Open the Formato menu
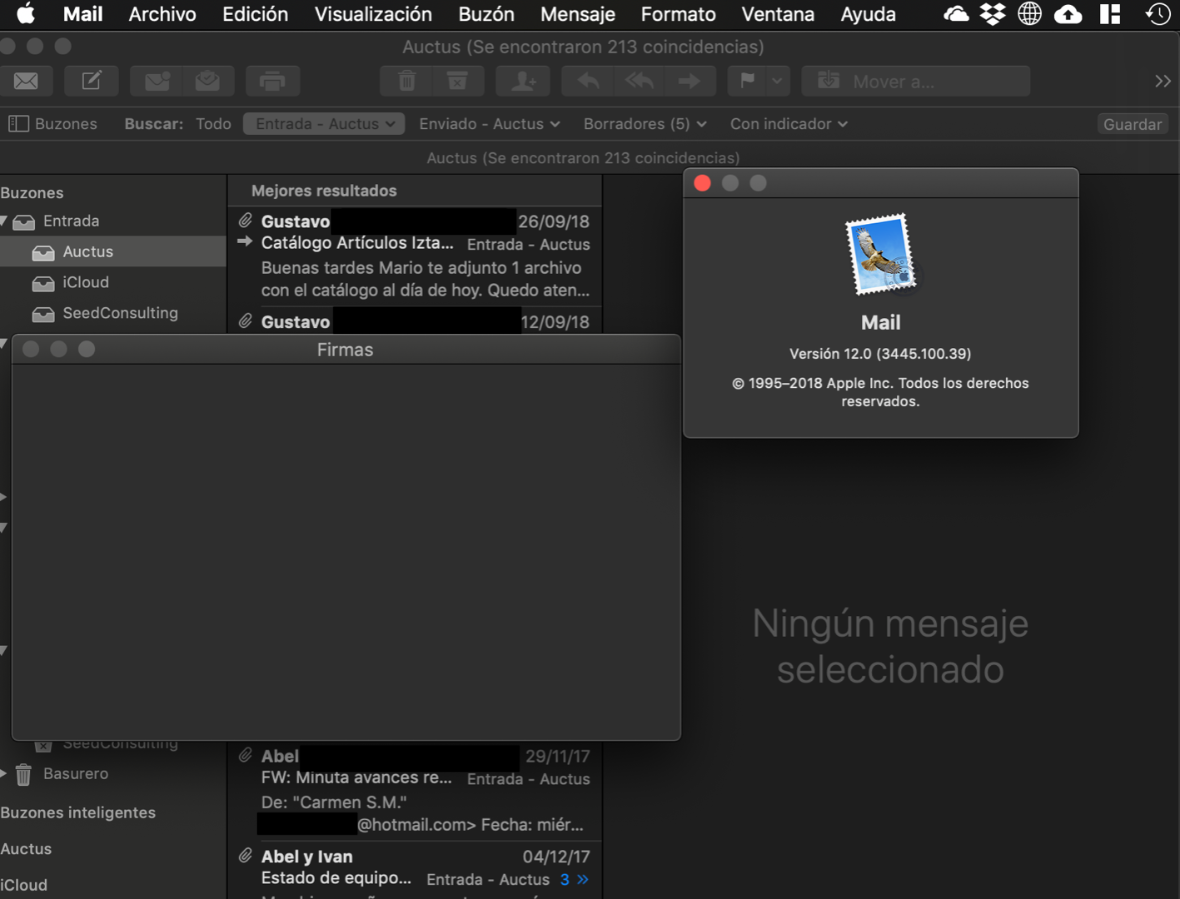Screen dimensions: 1180x899 click(678, 14)
